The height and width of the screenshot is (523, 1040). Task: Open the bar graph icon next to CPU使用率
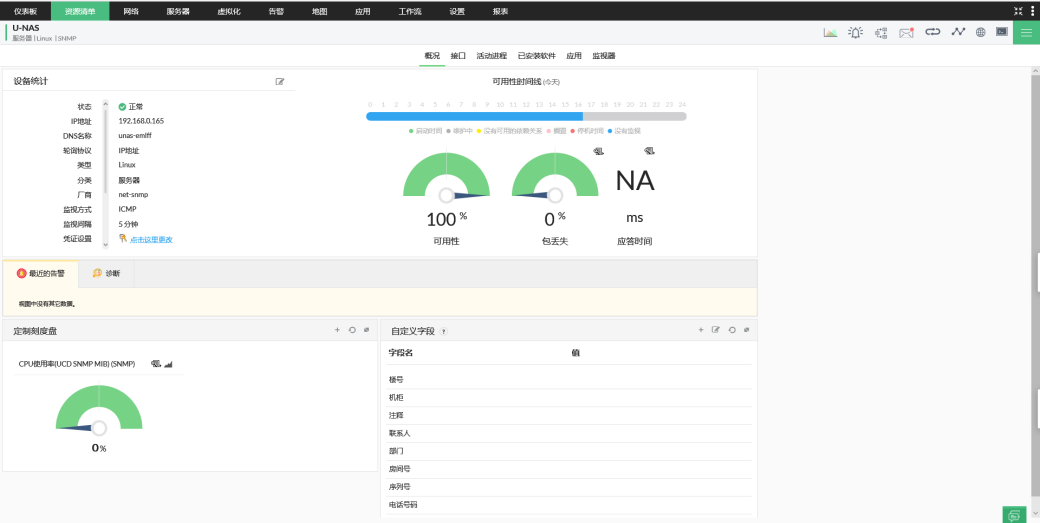[x=168, y=364]
